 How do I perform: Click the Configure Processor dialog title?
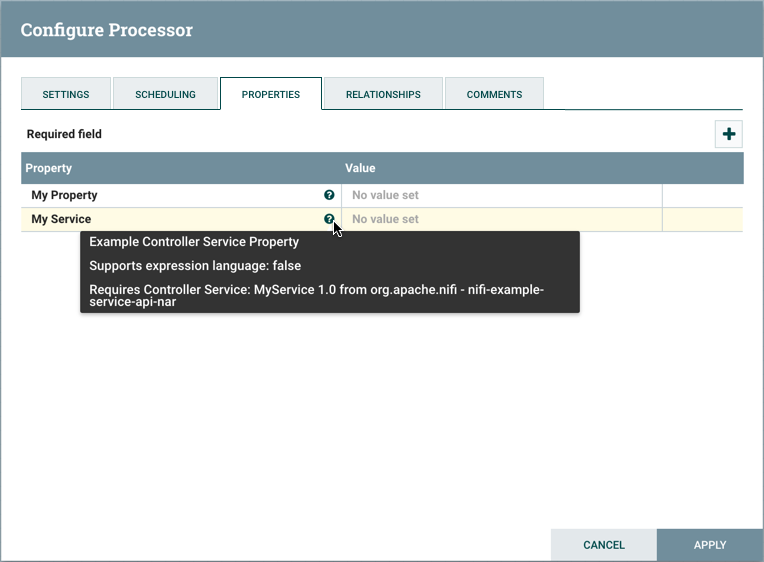coord(107,30)
